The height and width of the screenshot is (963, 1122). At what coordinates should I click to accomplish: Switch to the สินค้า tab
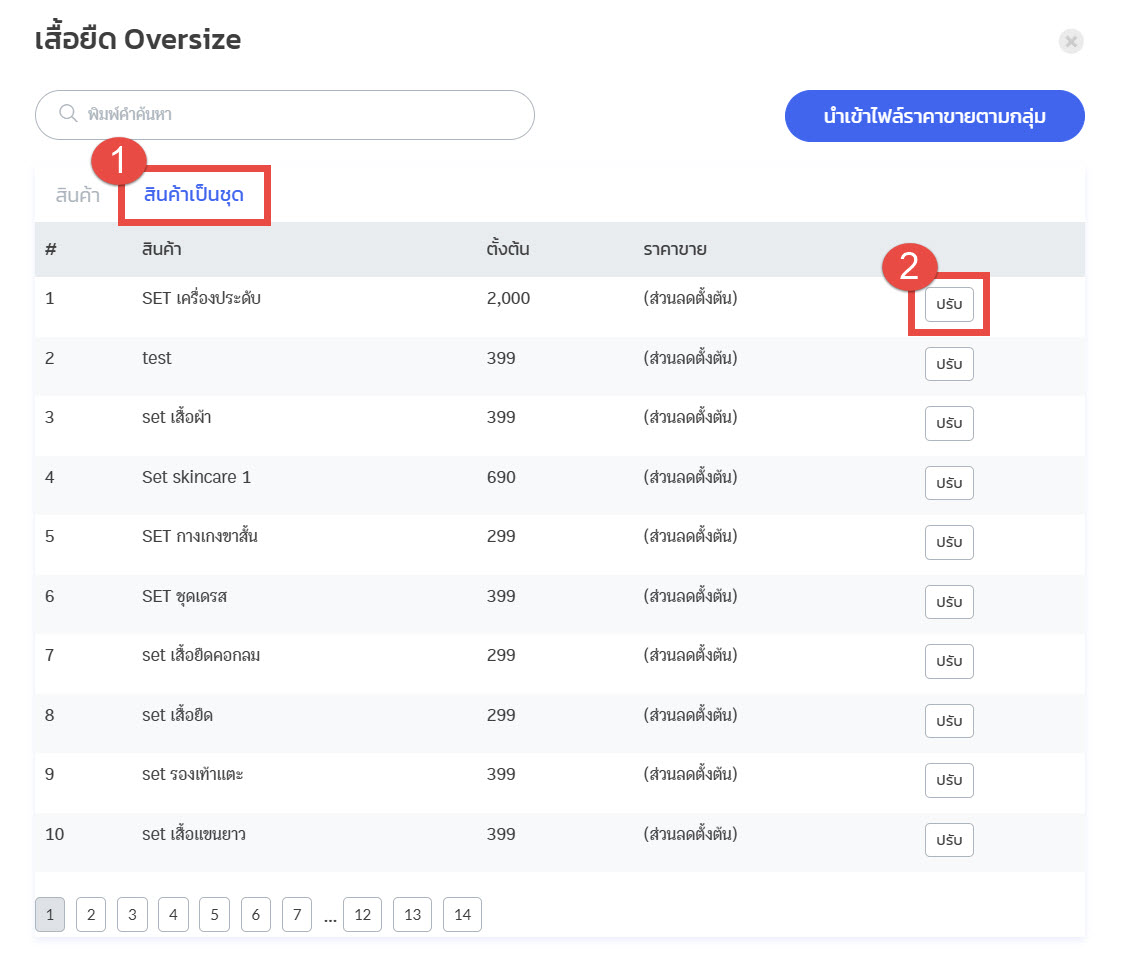pyautogui.click(x=78, y=195)
